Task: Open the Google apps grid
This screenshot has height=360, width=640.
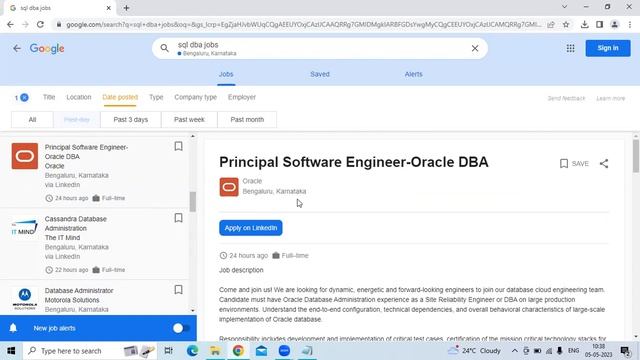Action: pyautogui.click(x=570, y=48)
